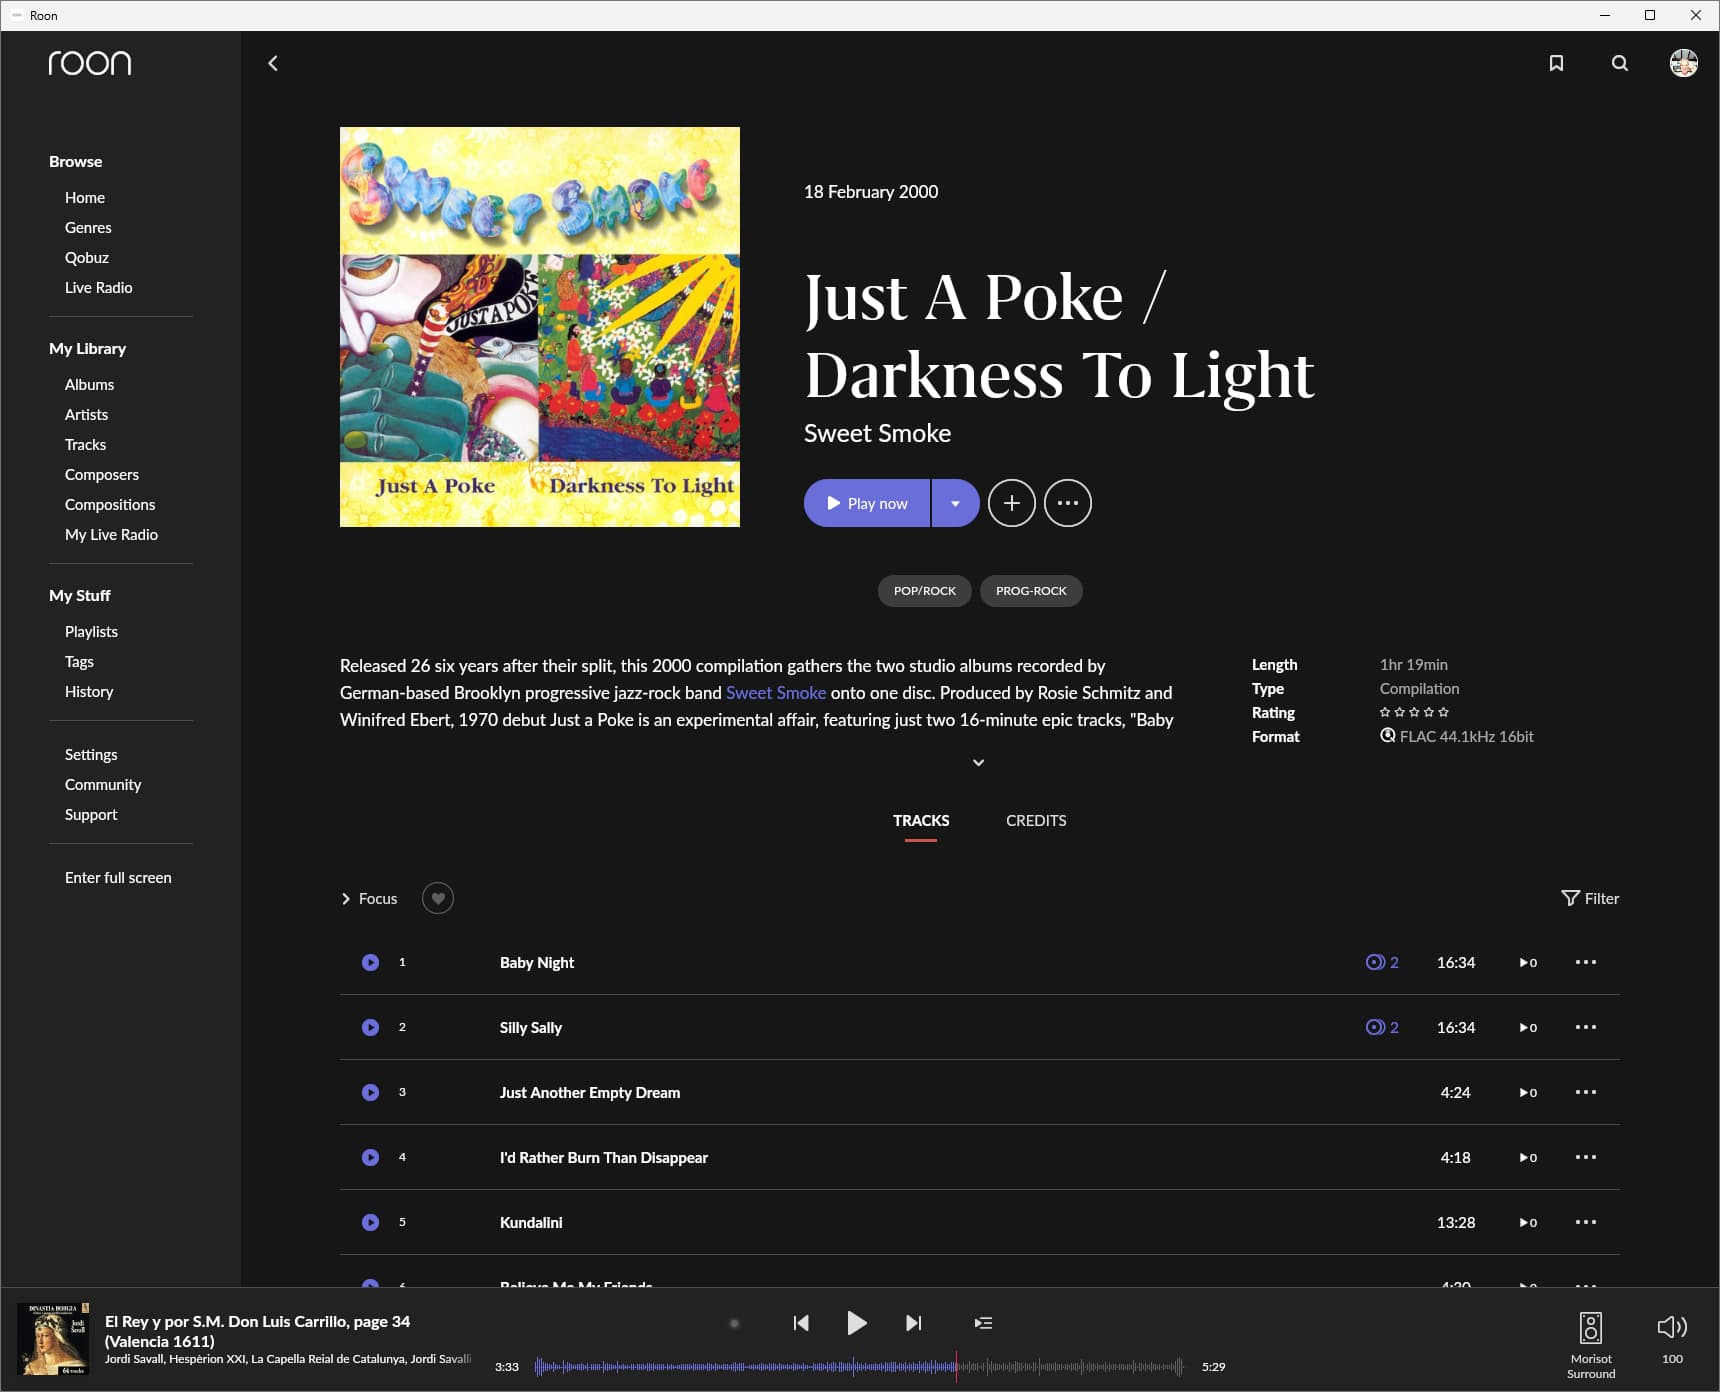Open search from the top toolbar

click(x=1619, y=63)
